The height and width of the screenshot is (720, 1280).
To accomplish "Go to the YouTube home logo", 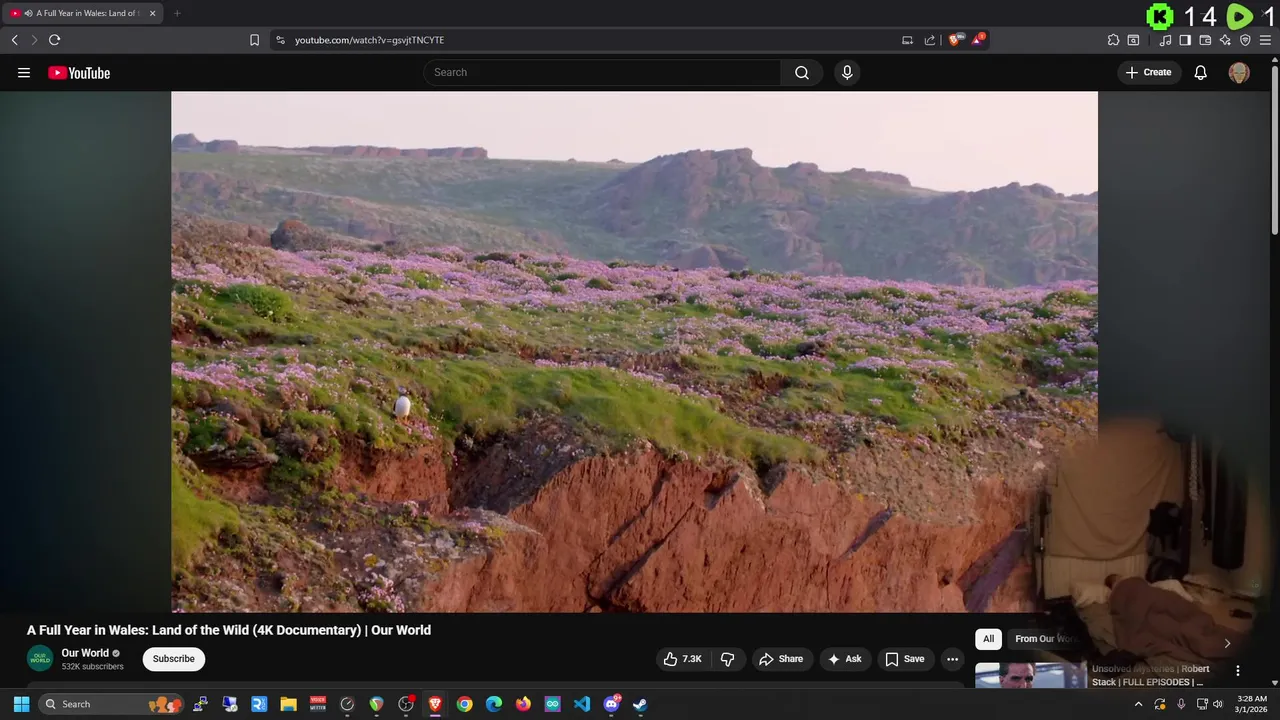I will click(79, 72).
